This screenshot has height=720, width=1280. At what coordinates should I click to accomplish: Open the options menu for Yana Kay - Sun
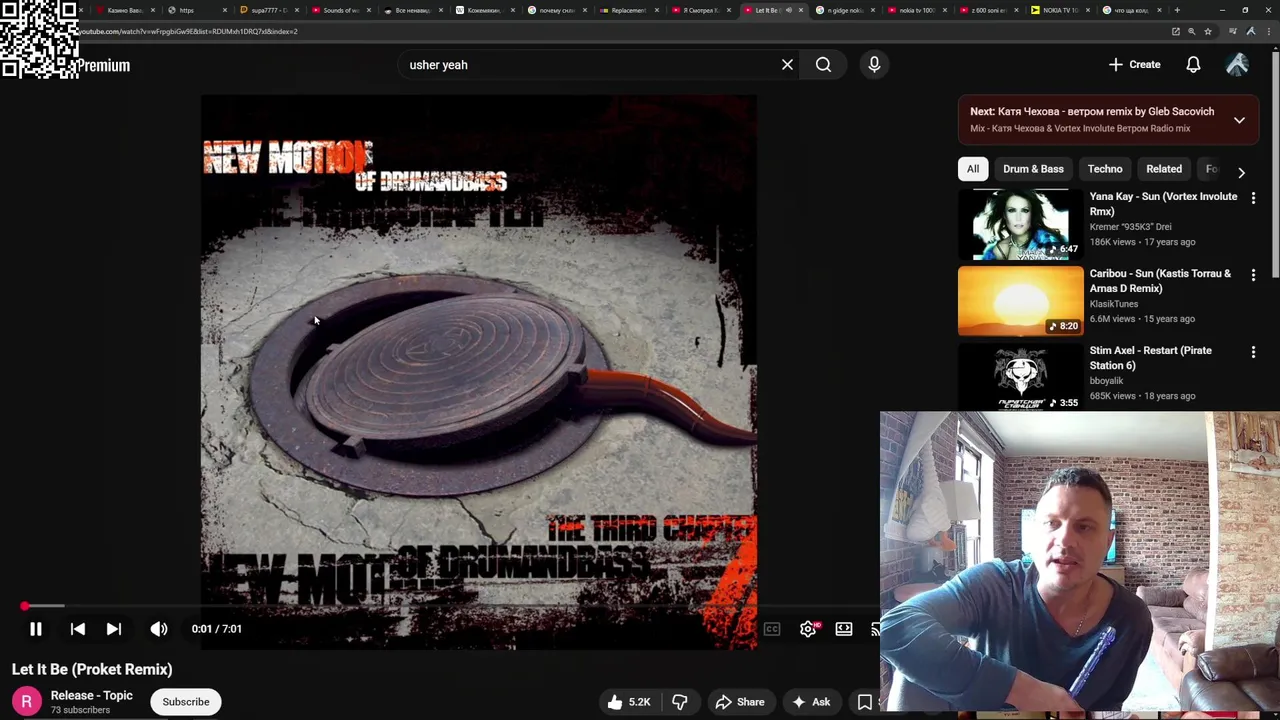click(1253, 198)
